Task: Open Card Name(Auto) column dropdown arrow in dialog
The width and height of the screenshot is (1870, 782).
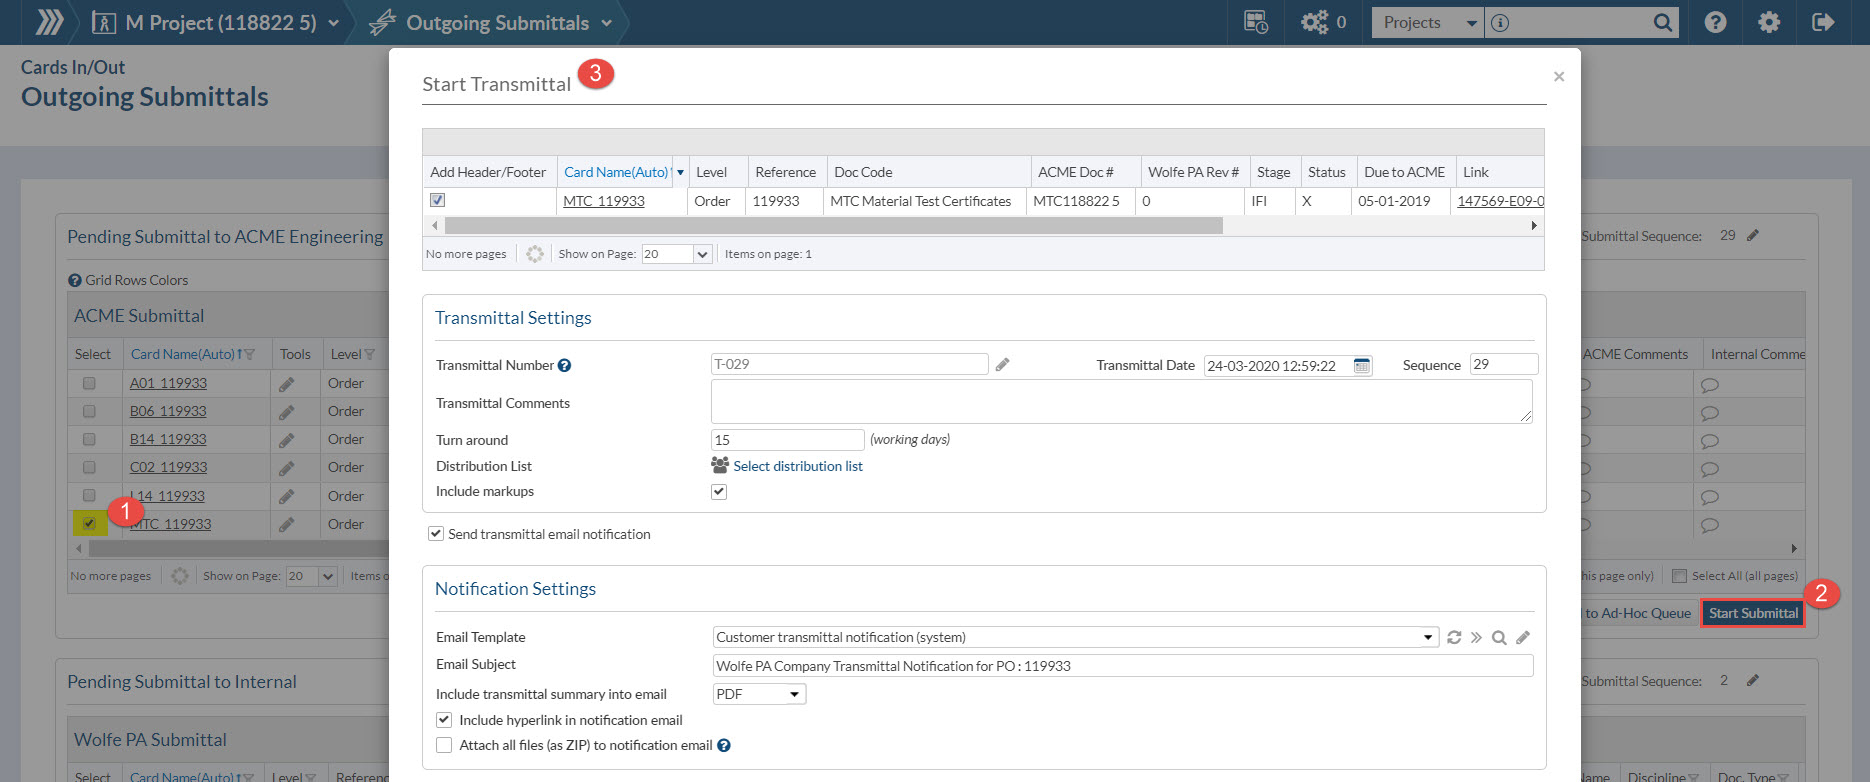Action: [680, 172]
